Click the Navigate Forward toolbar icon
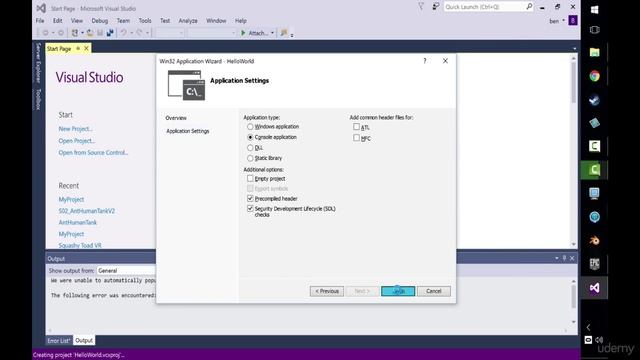The image size is (640, 360). (x=60, y=33)
